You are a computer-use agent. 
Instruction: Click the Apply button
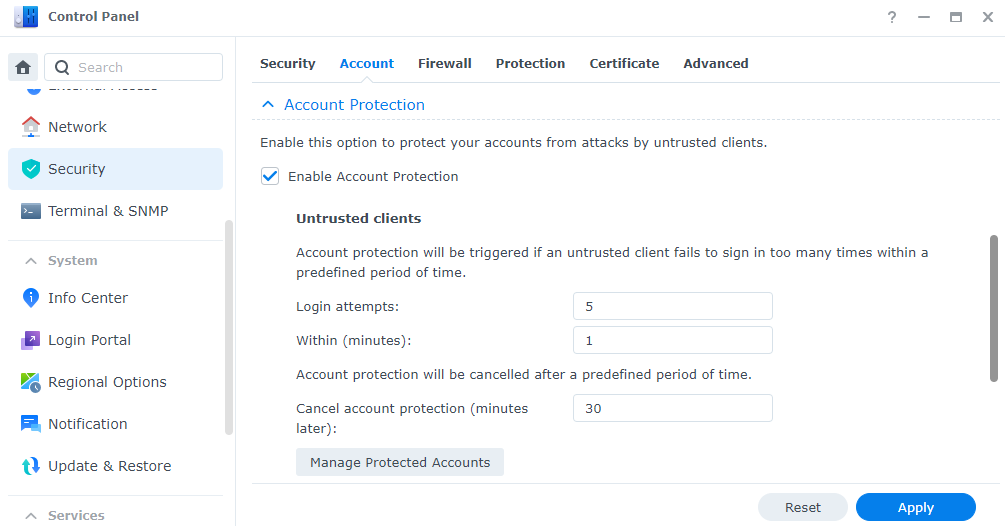916,507
